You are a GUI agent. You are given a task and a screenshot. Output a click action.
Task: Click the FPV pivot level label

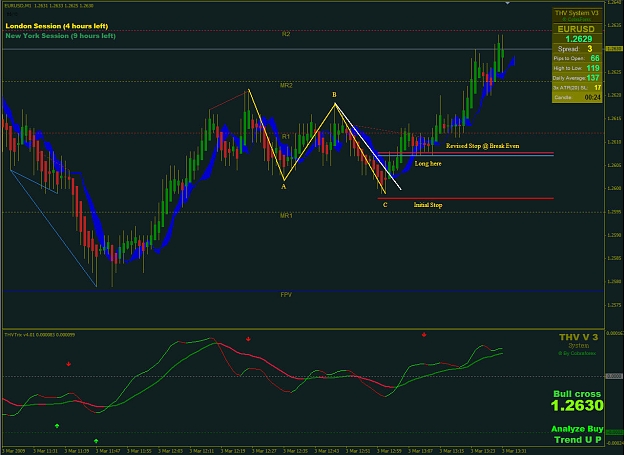click(x=286, y=295)
